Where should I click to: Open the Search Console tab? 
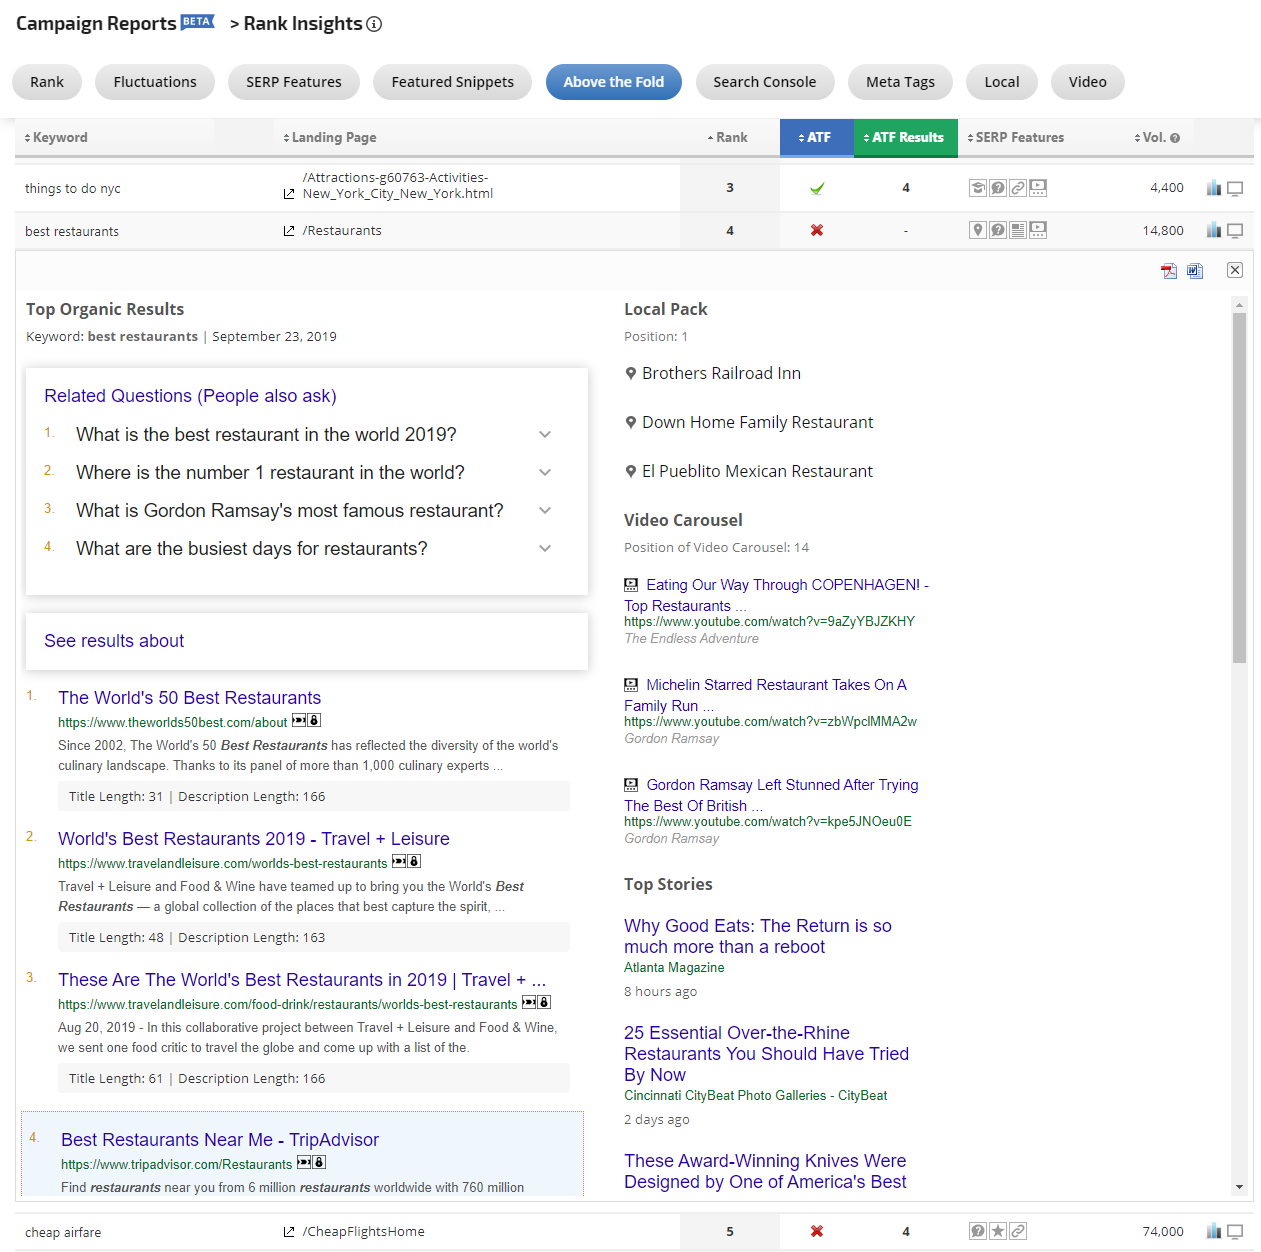click(764, 82)
